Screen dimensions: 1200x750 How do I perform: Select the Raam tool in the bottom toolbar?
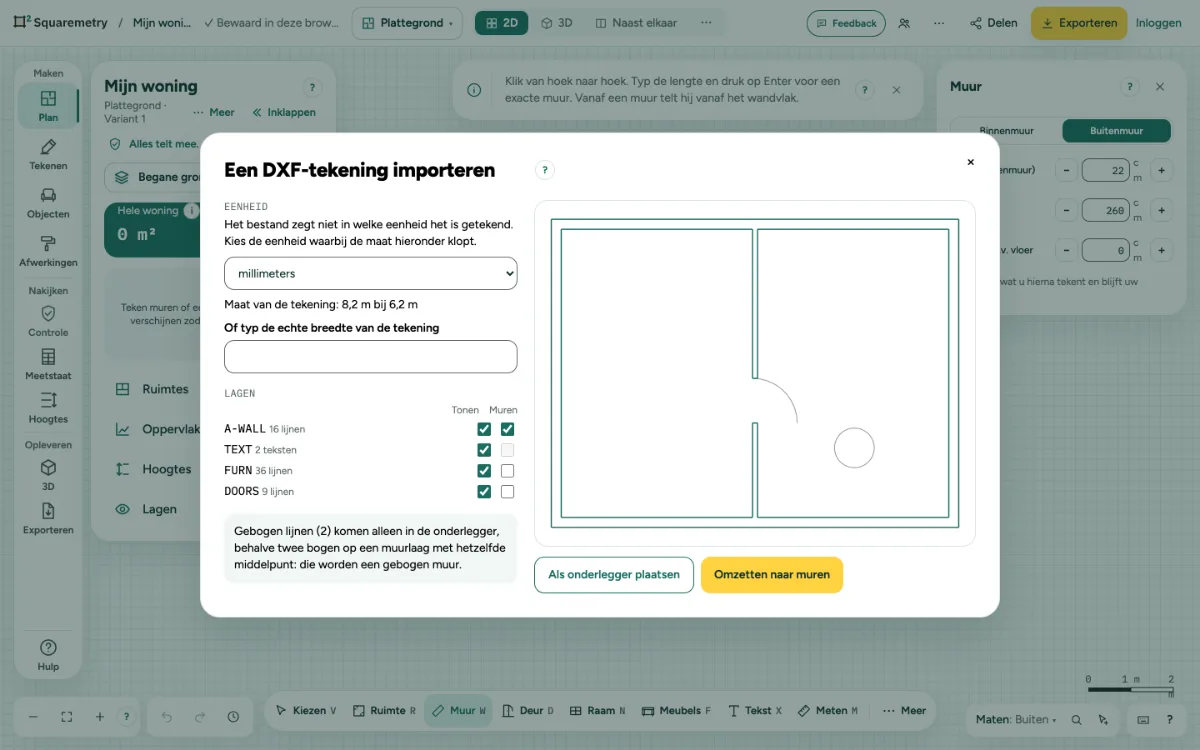pos(598,711)
